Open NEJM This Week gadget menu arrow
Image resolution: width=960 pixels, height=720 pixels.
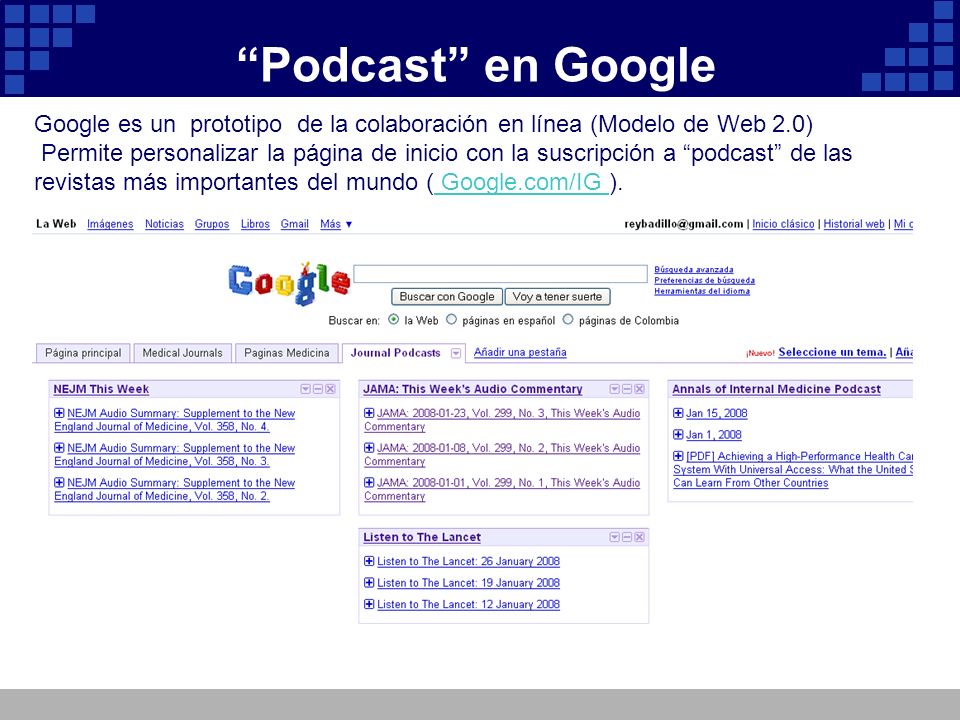pos(306,389)
